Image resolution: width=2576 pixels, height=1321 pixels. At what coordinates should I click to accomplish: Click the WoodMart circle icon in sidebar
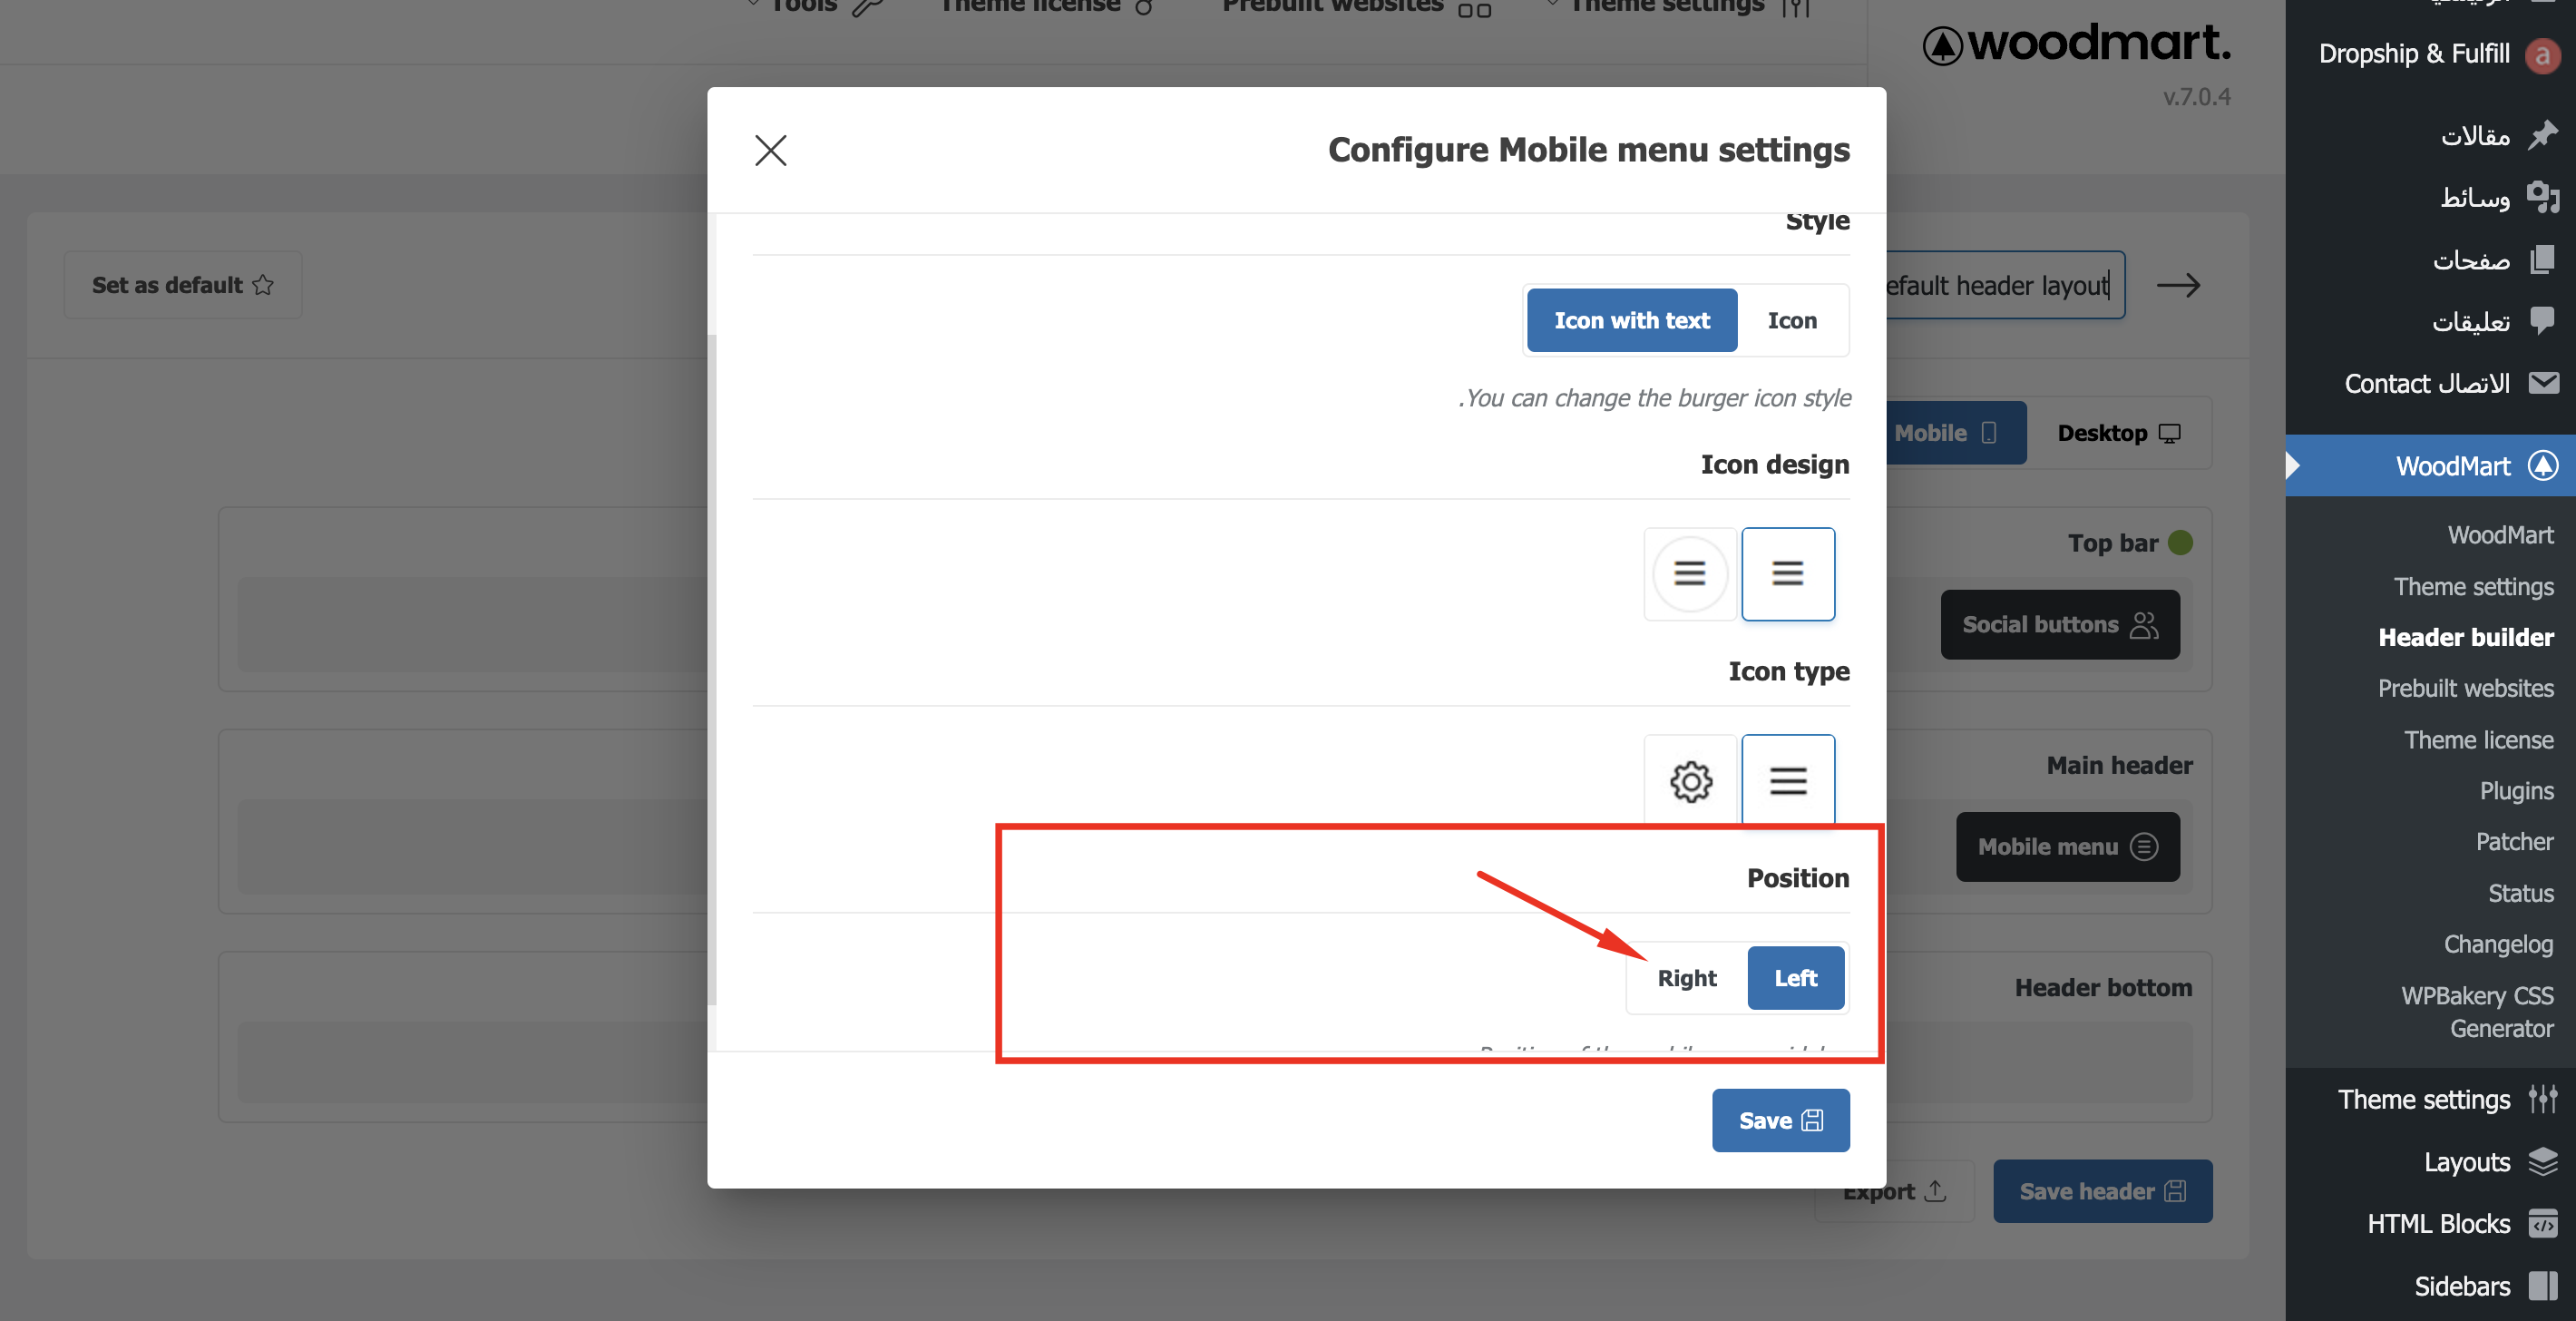tap(2542, 465)
